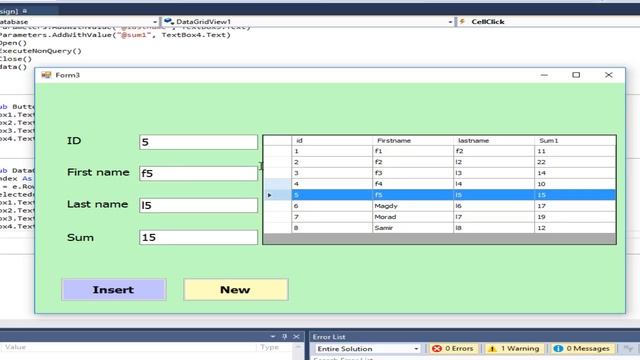Maximize the Form3 window
640x360 pixels.
[576, 75]
